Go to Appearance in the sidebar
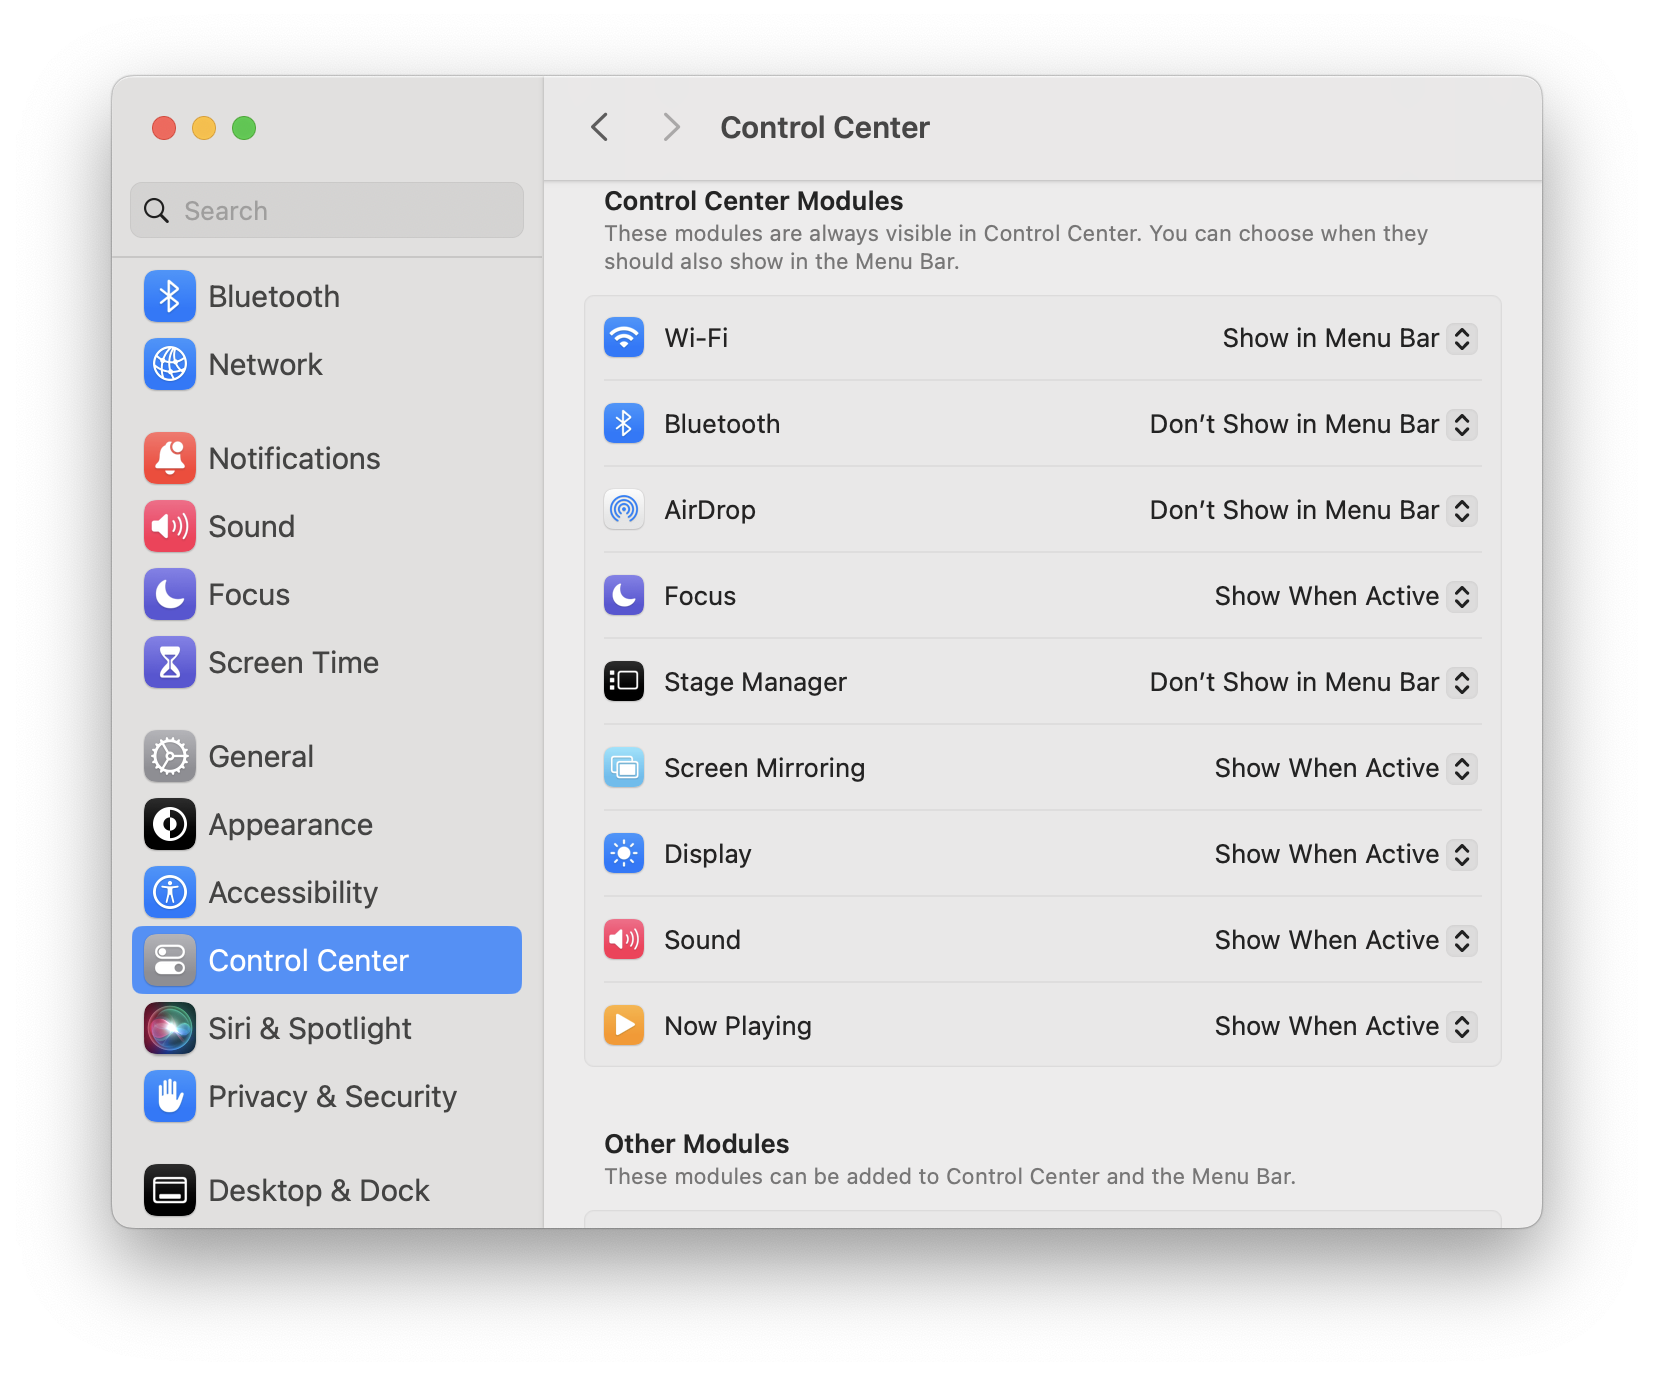 pos(327,824)
